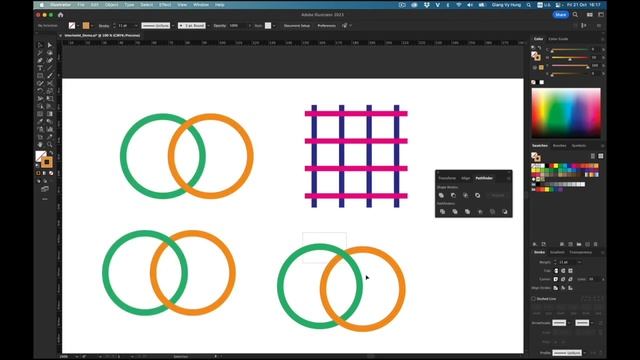Select the Type tool
This screenshot has width=640, height=360.
tap(40, 68)
